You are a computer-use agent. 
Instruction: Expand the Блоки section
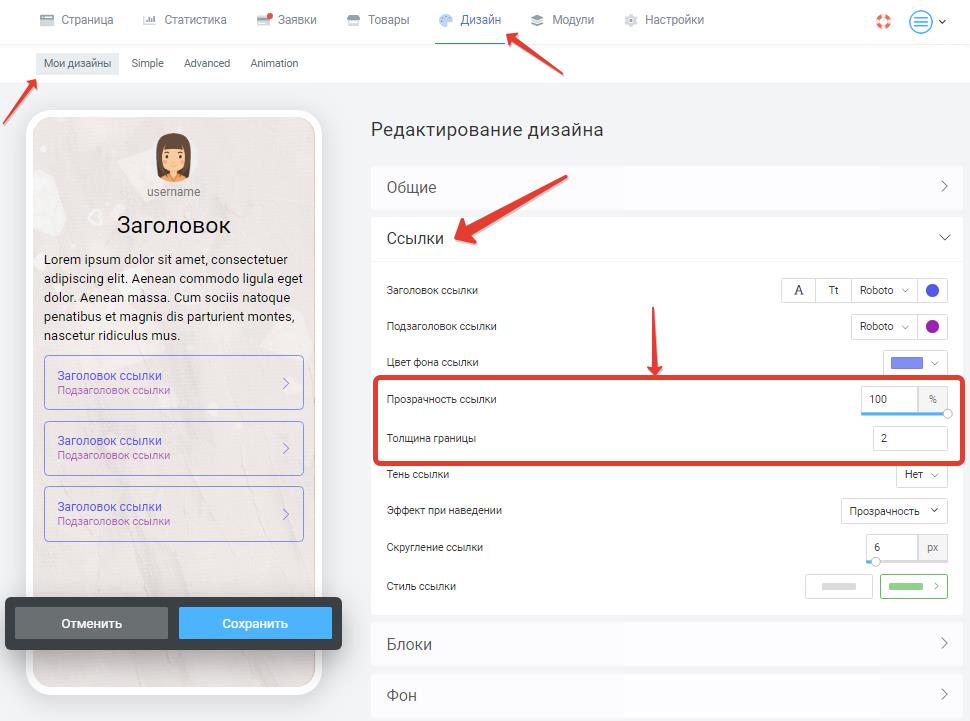pos(666,644)
